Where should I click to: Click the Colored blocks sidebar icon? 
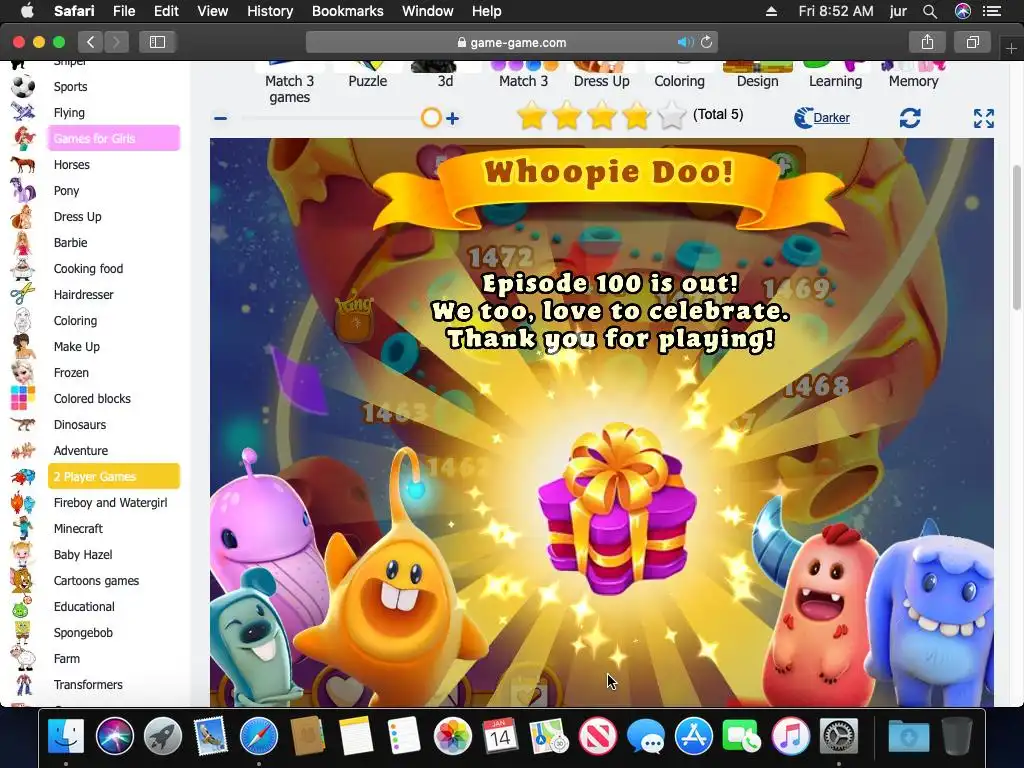click(x=23, y=398)
